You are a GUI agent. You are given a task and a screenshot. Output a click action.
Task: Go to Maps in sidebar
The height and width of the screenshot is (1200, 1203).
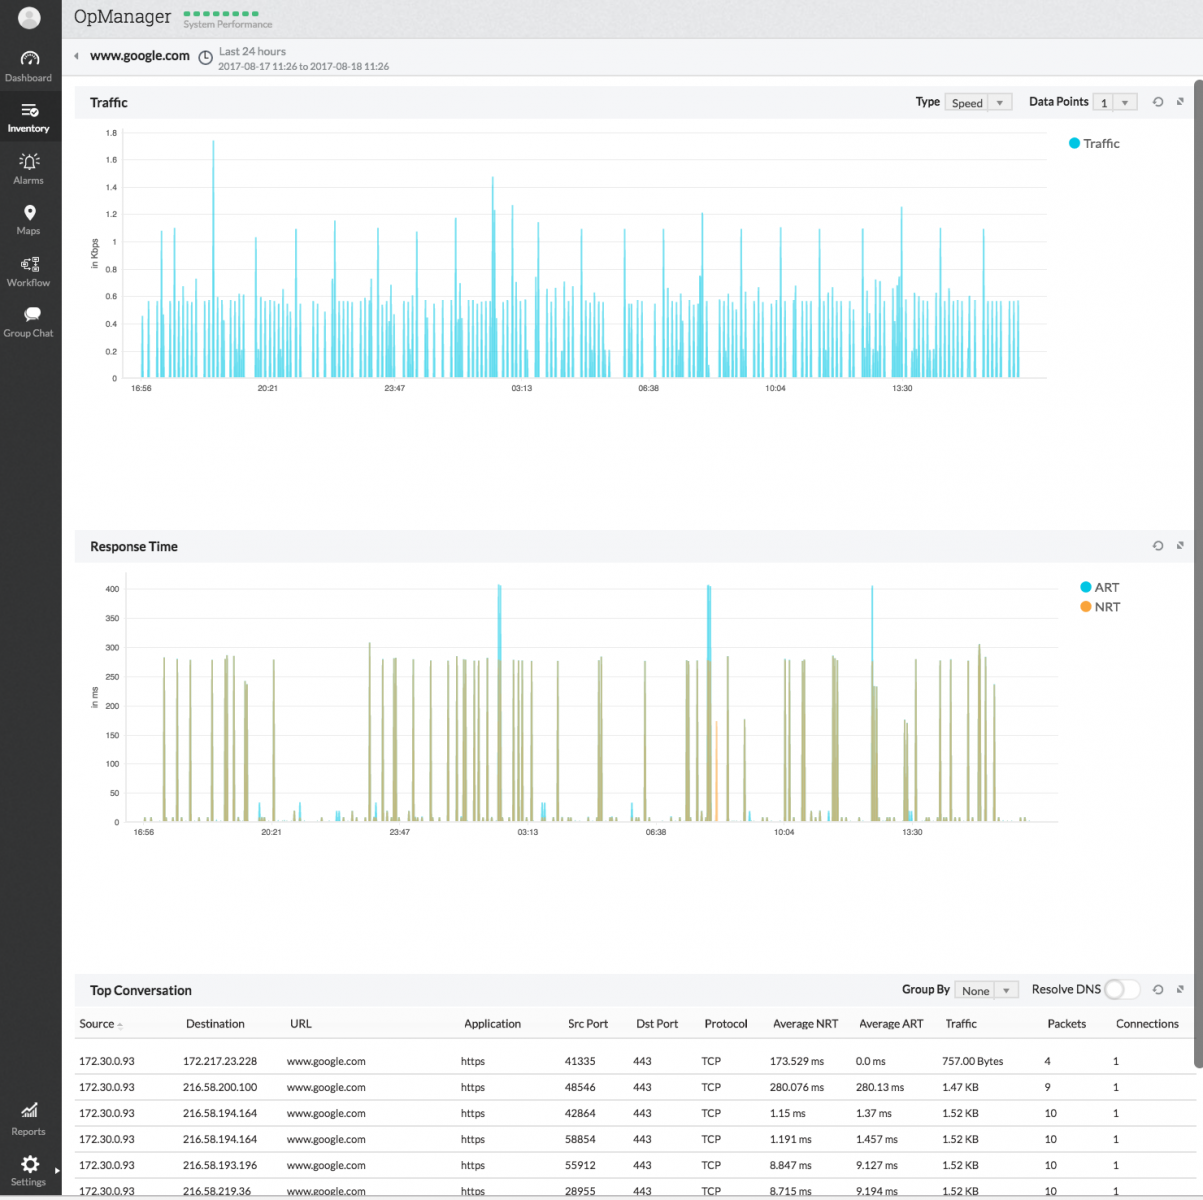click(29, 219)
